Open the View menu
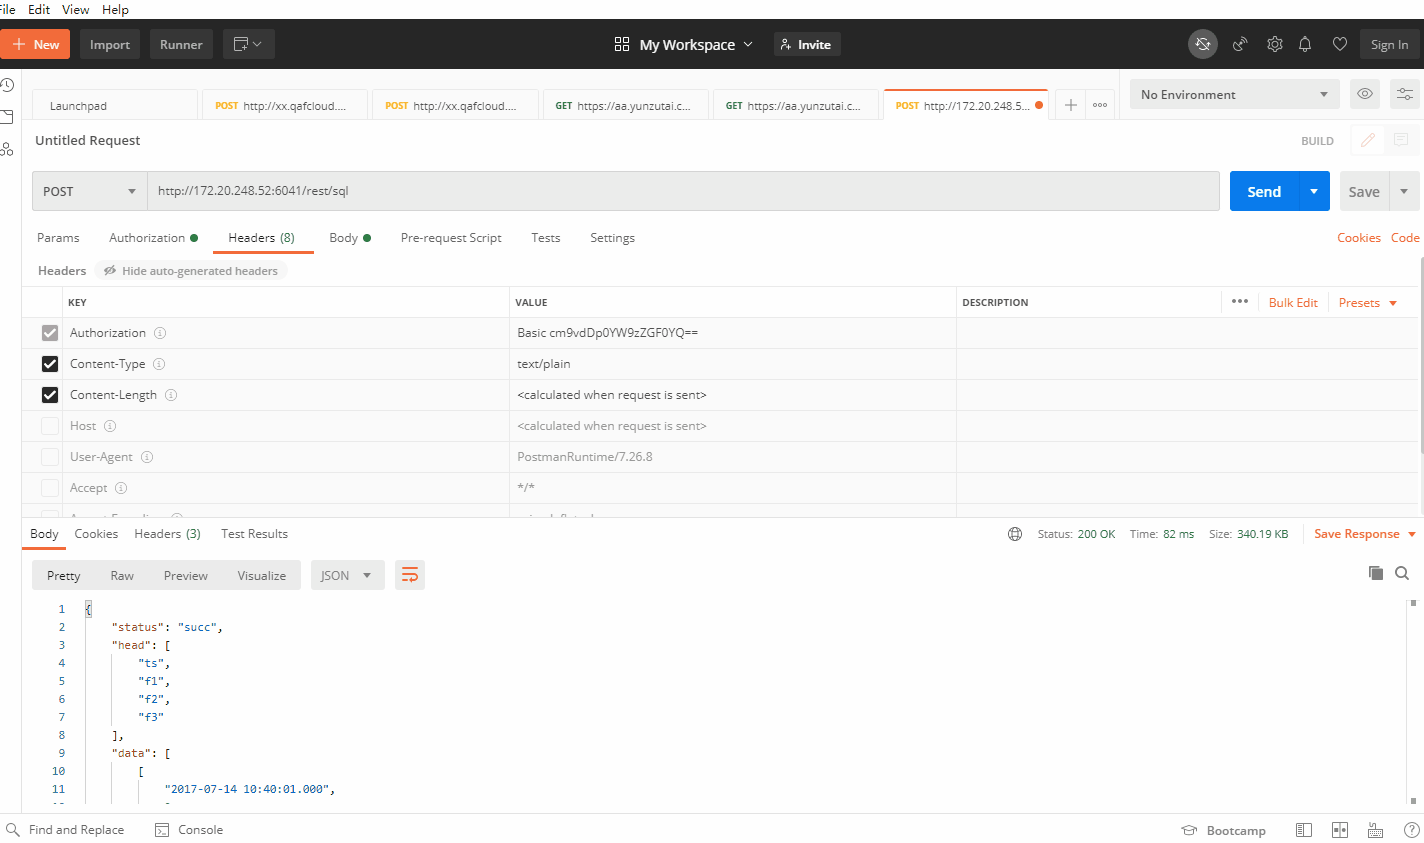Image resolution: width=1424 pixels, height=843 pixels. (75, 9)
